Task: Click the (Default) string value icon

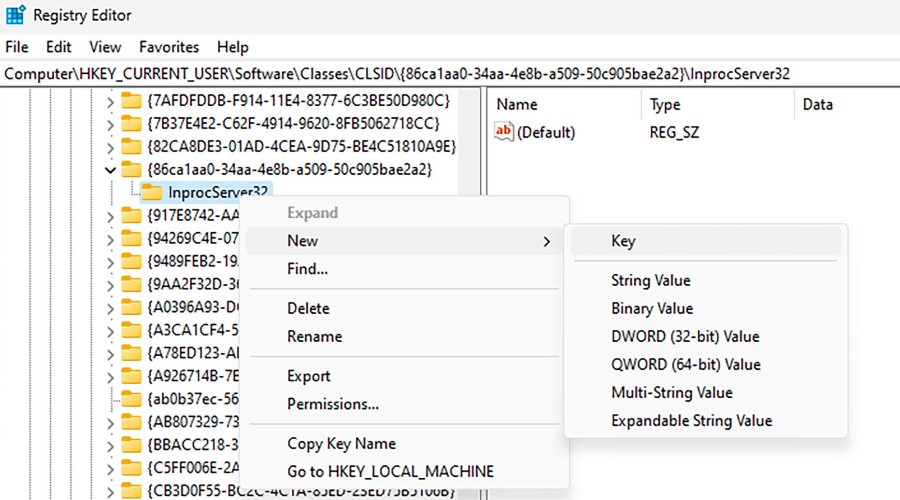Action: pos(503,132)
